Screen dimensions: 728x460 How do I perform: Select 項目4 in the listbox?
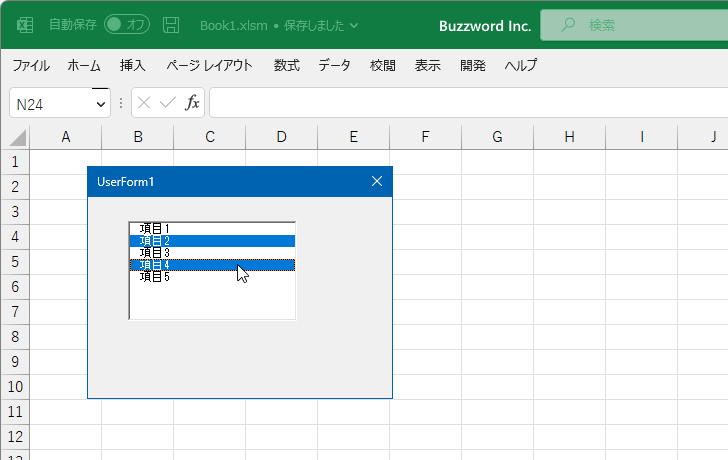click(212, 265)
